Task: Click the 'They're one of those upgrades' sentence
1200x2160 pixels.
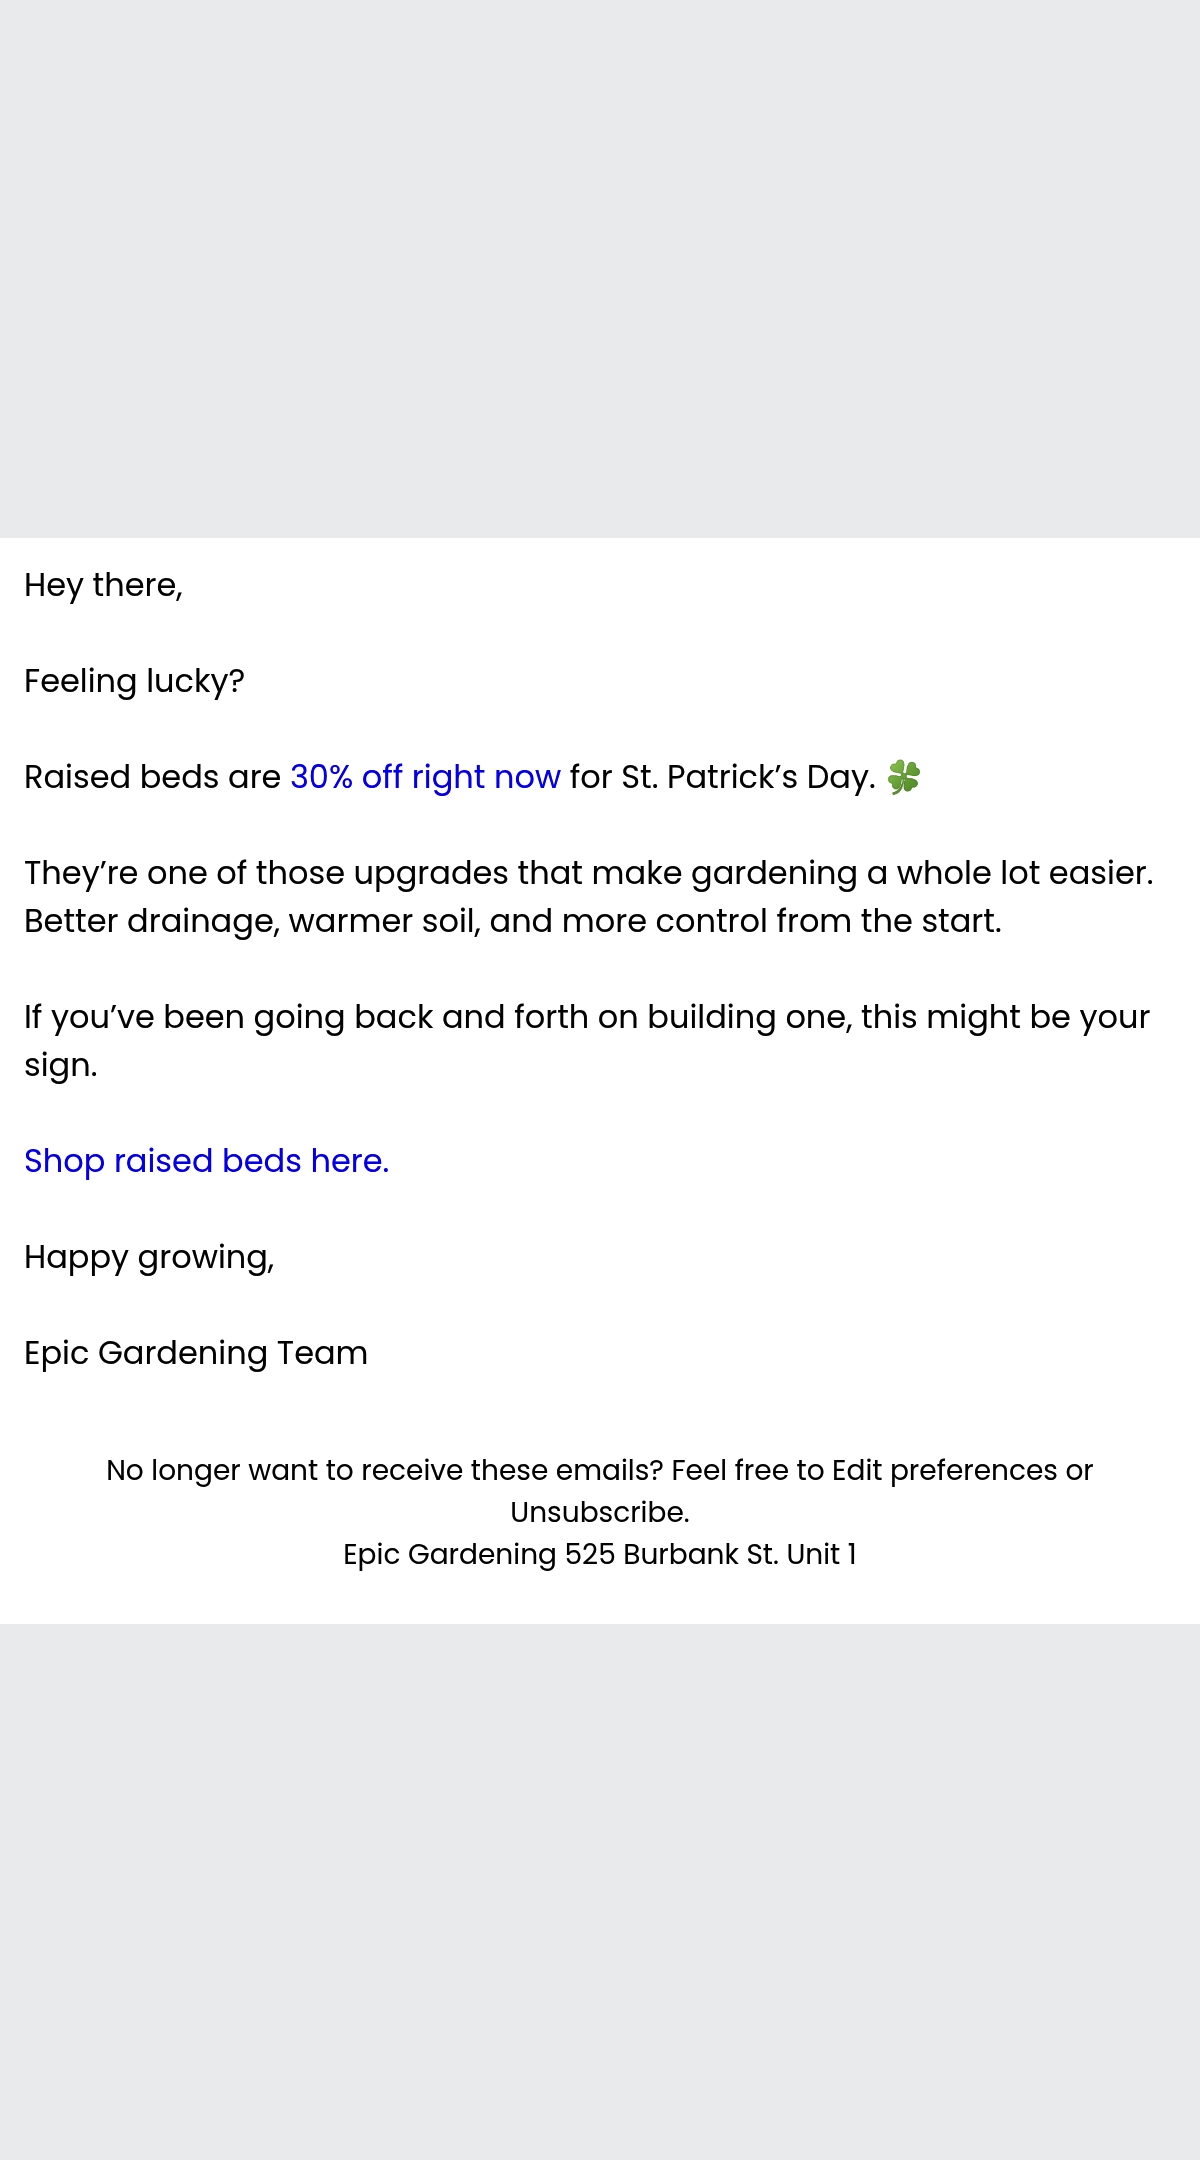Action: (x=589, y=873)
